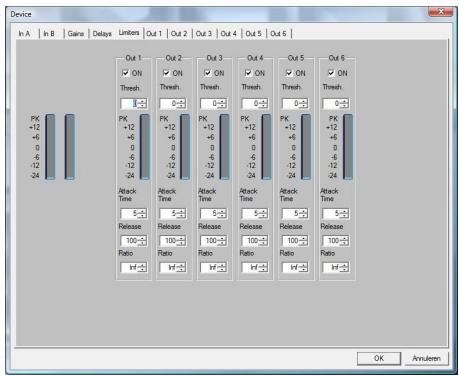This screenshot has height=376, width=459.
Task: Select the Limiters tab
Action: tap(129, 33)
